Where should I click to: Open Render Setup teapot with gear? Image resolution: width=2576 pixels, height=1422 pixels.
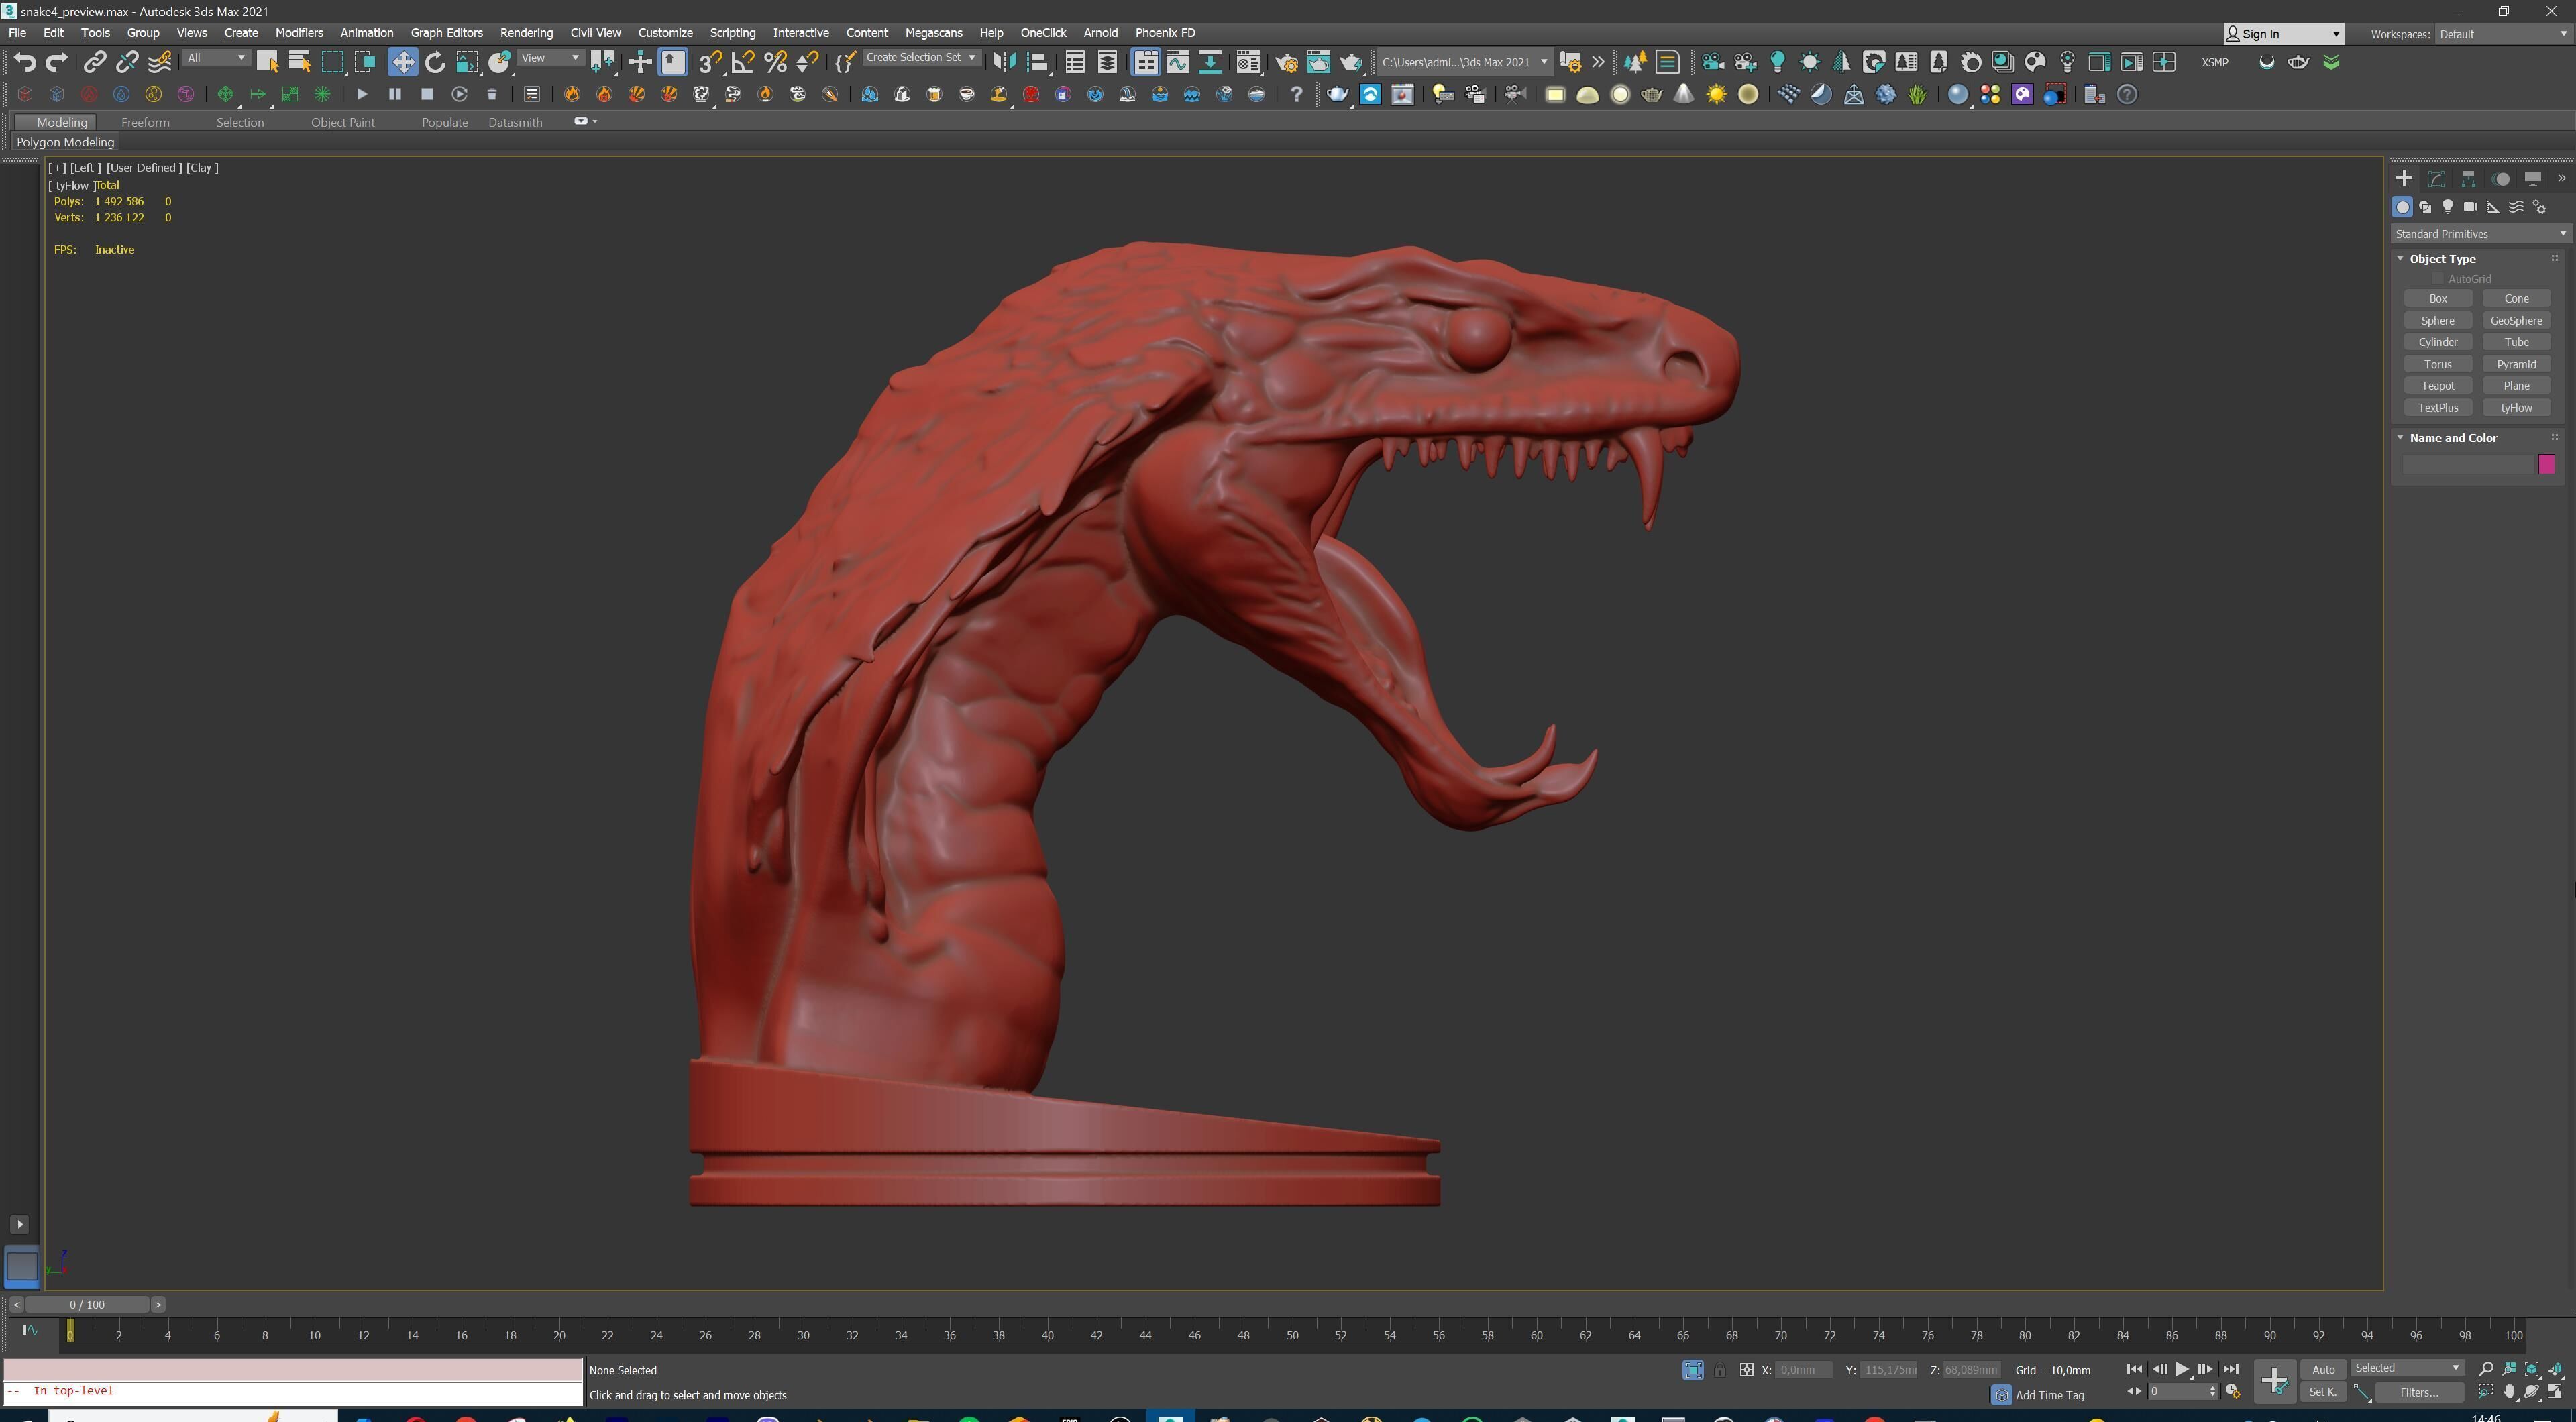point(1286,62)
